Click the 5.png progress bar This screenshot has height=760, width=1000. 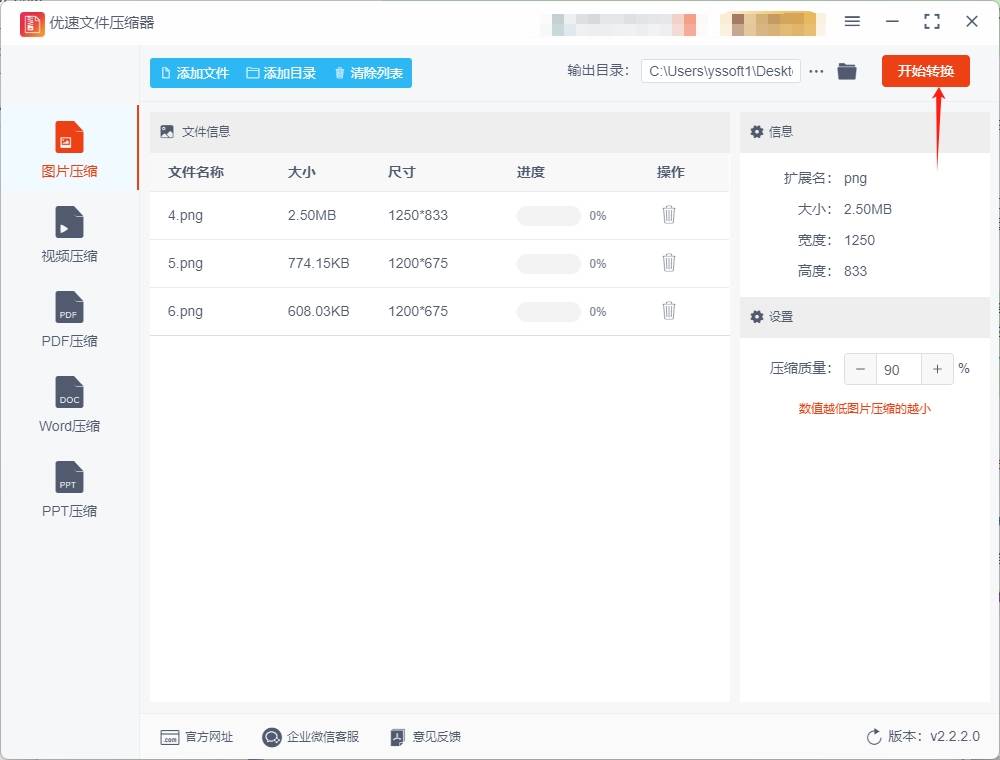click(x=548, y=263)
